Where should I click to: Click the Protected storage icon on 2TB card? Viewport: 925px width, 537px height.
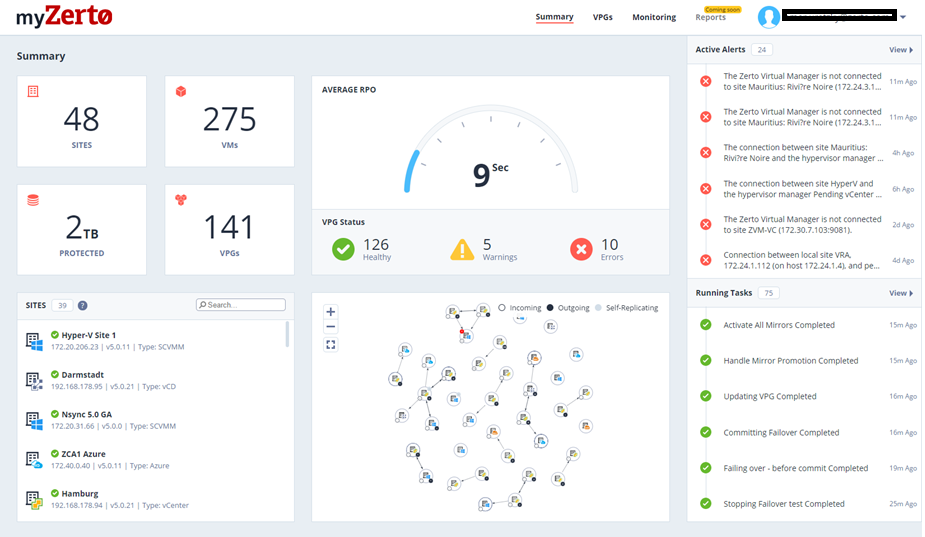pos(33,200)
